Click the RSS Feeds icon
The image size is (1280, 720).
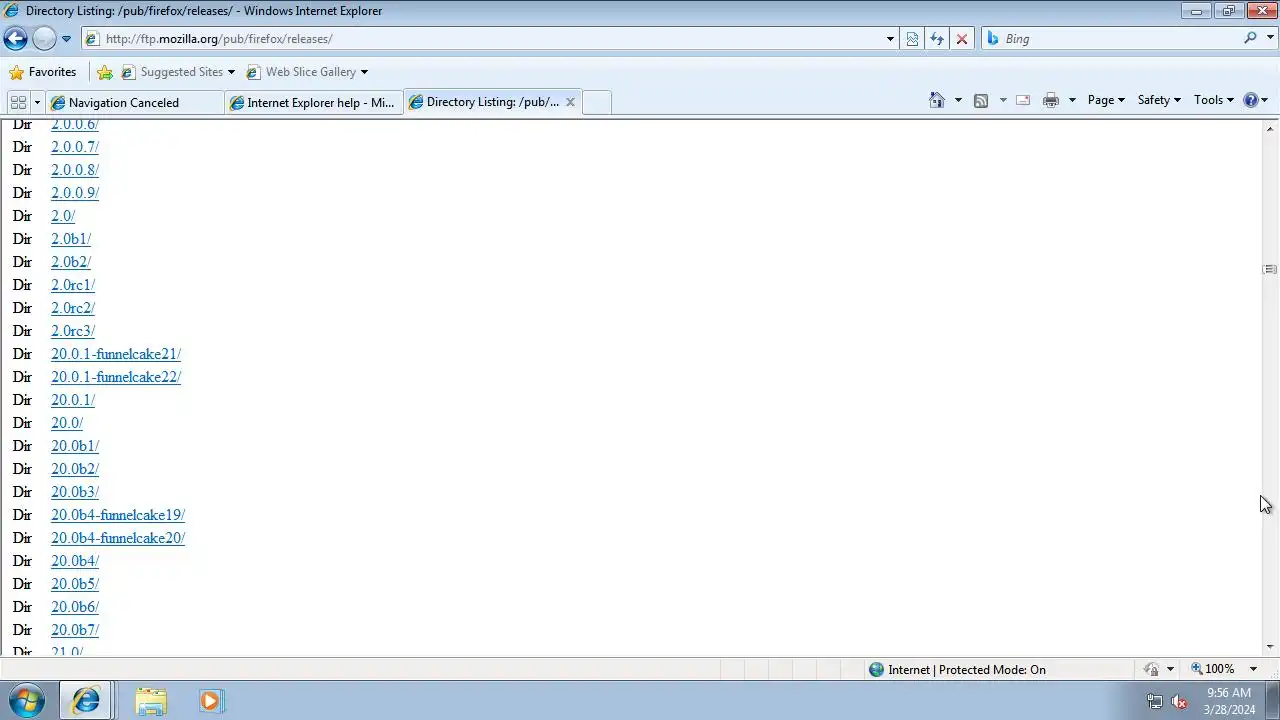point(981,100)
